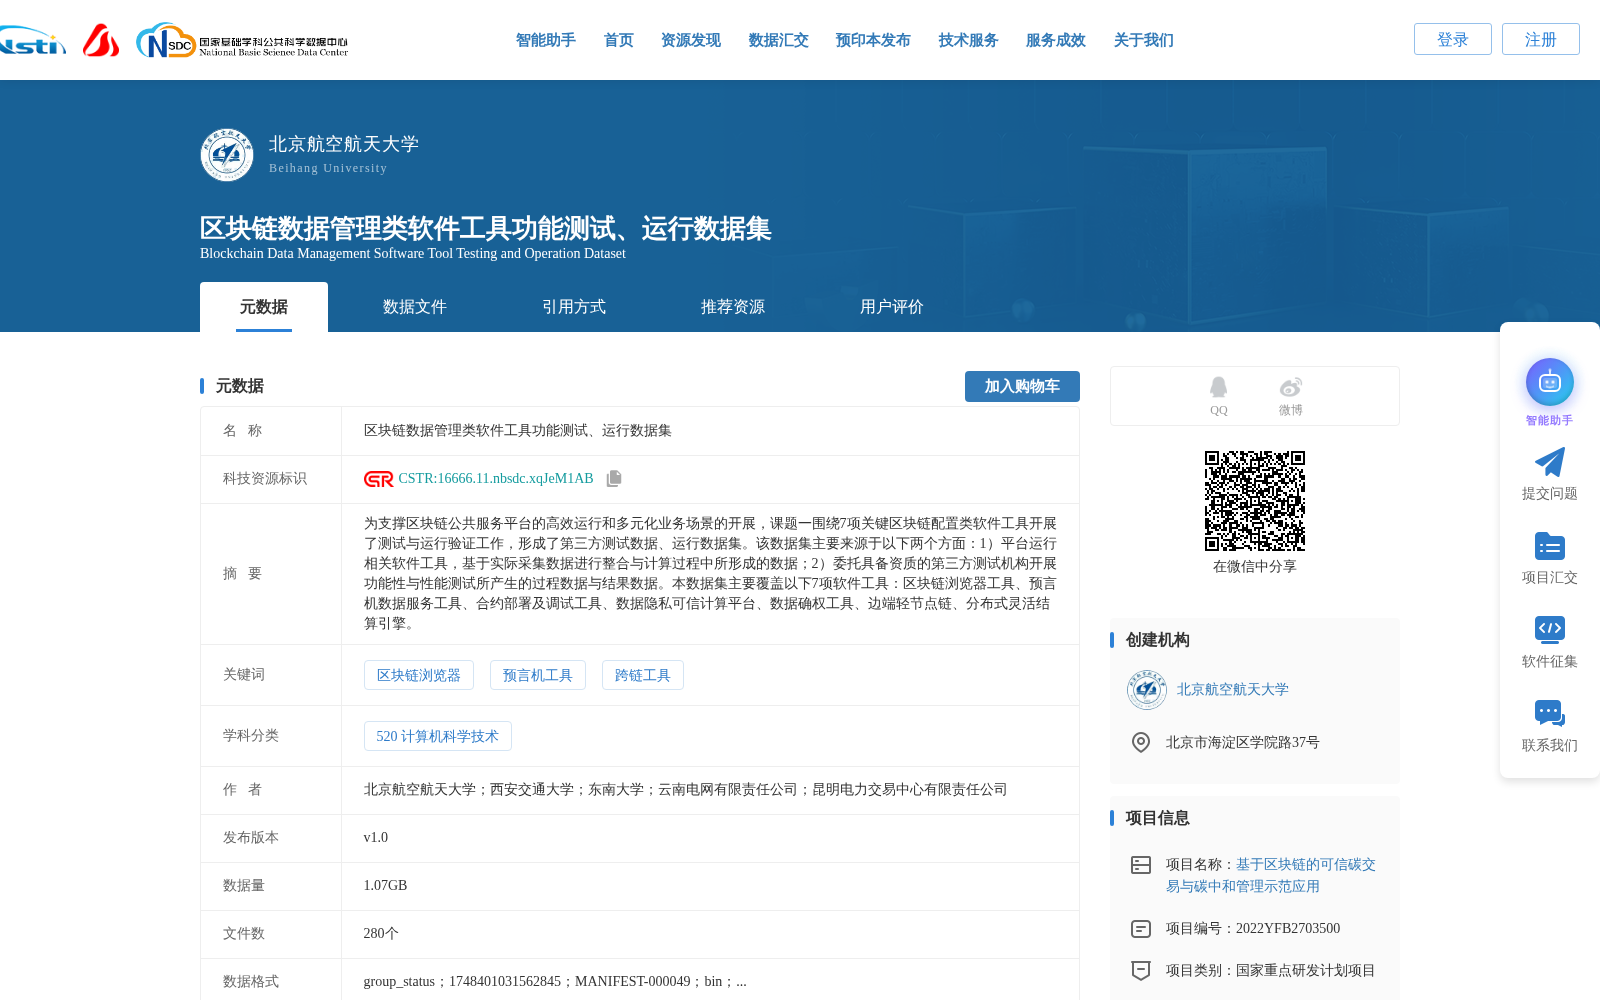The width and height of the screenshot is (1600, 1000).
Task: Click the abstract paragraph in the 摘要 row
Action: point(710,574)
